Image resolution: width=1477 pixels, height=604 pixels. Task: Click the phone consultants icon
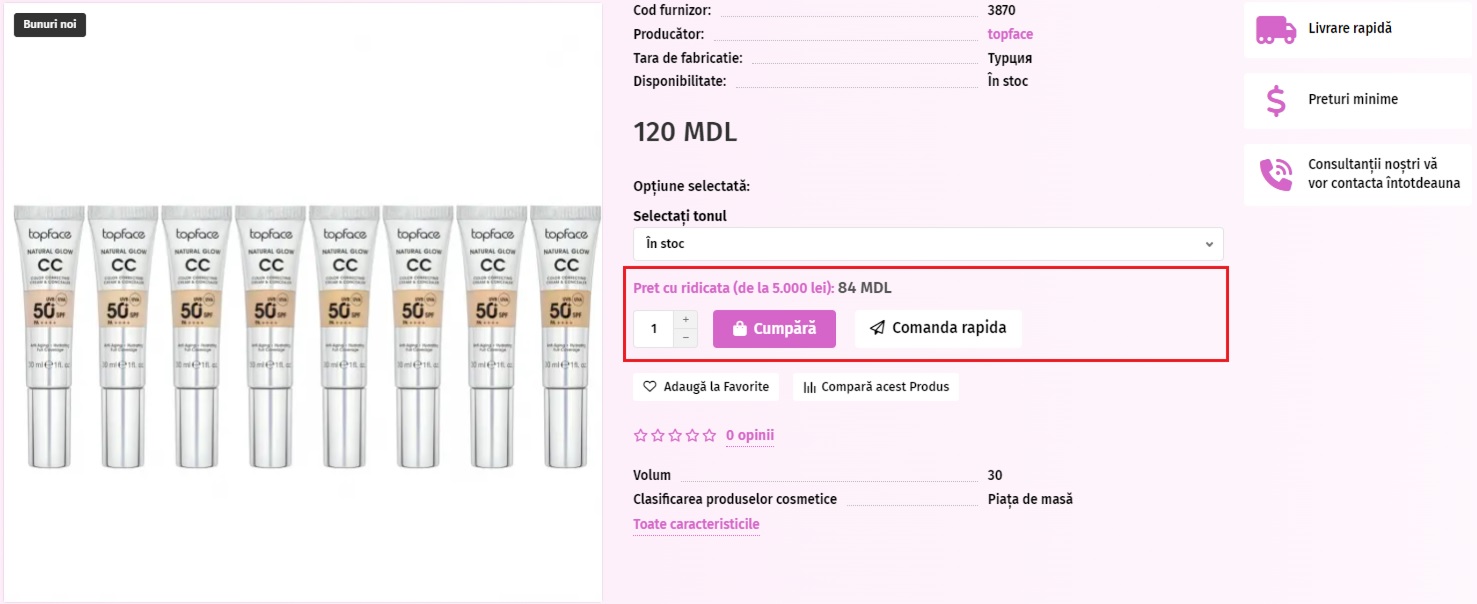point(1276,174)
